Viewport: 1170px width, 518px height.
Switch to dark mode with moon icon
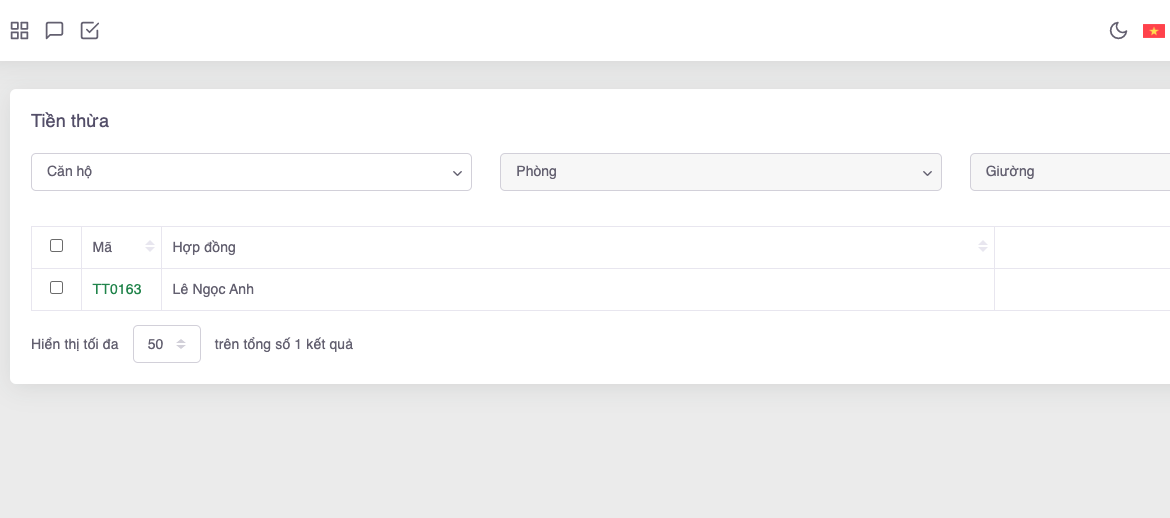click(x=1118, y=31)
